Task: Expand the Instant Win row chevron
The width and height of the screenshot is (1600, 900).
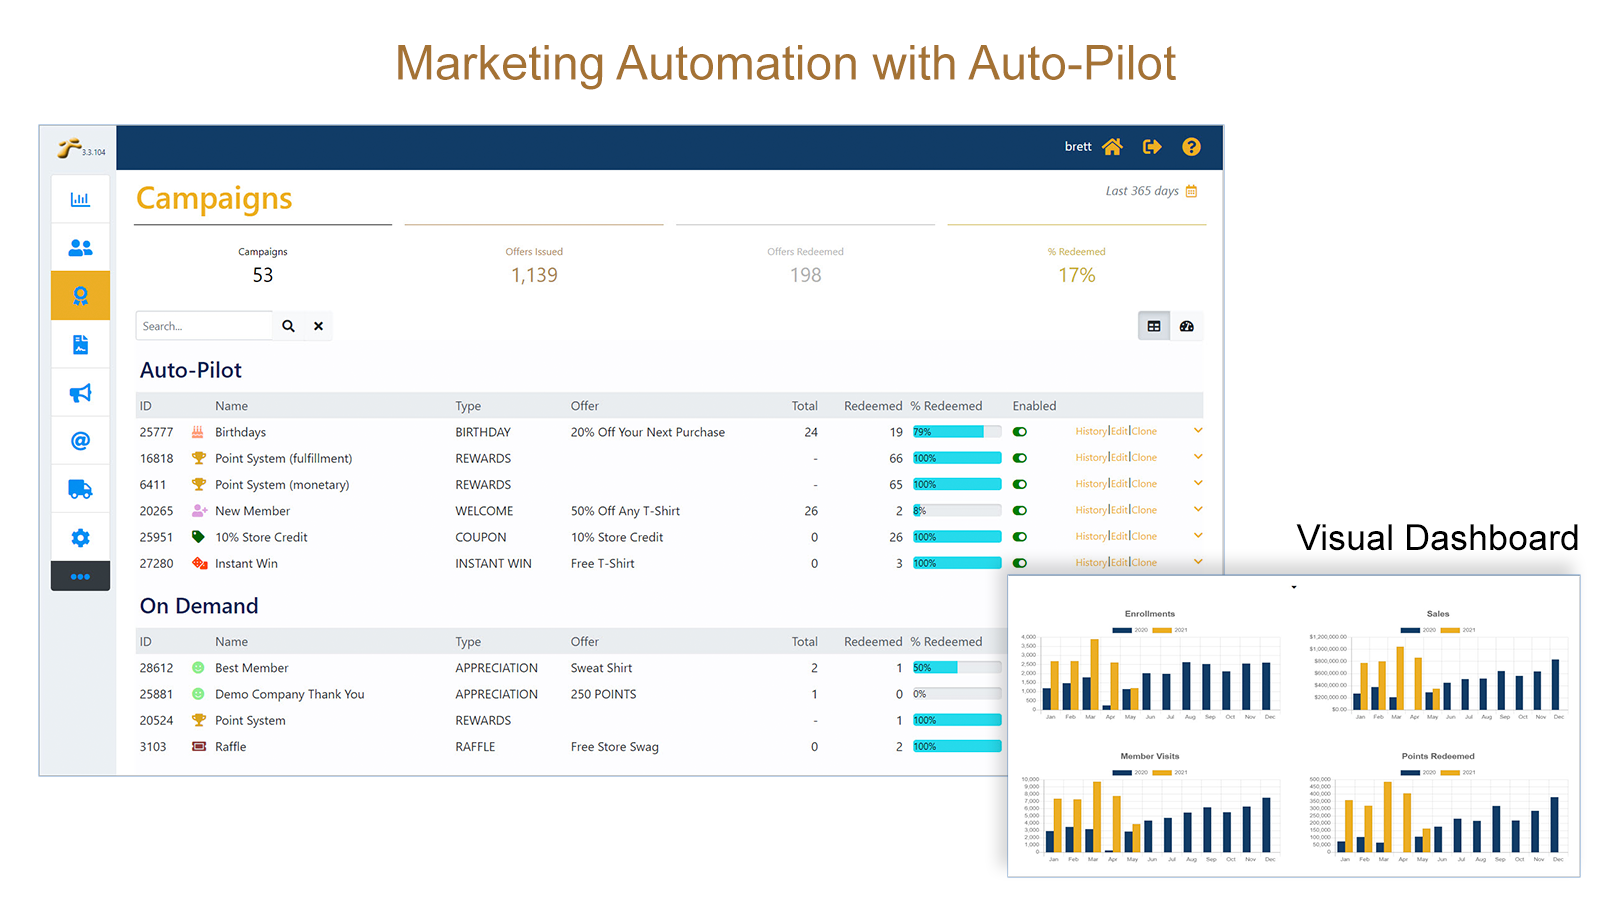Action: click(1198, 562)
